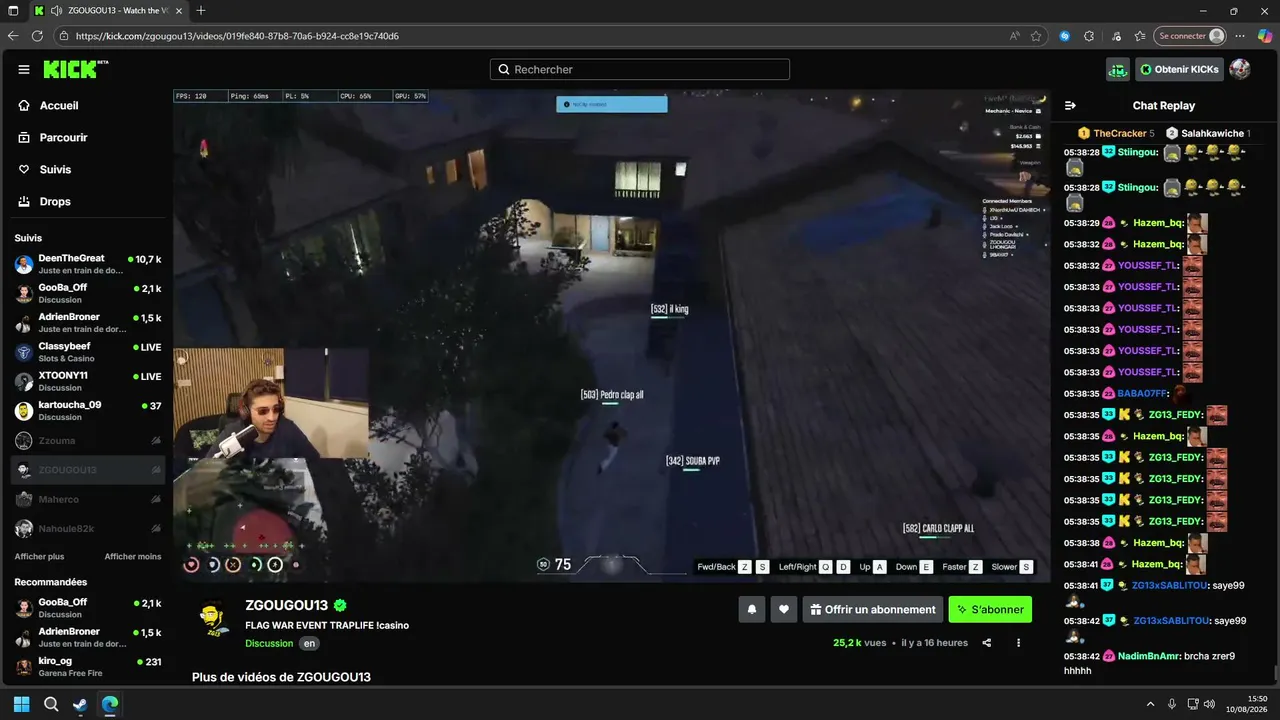Turn on notifications with the bell button
This screenshot has width=1280, height=720.
tap(752, 609)
